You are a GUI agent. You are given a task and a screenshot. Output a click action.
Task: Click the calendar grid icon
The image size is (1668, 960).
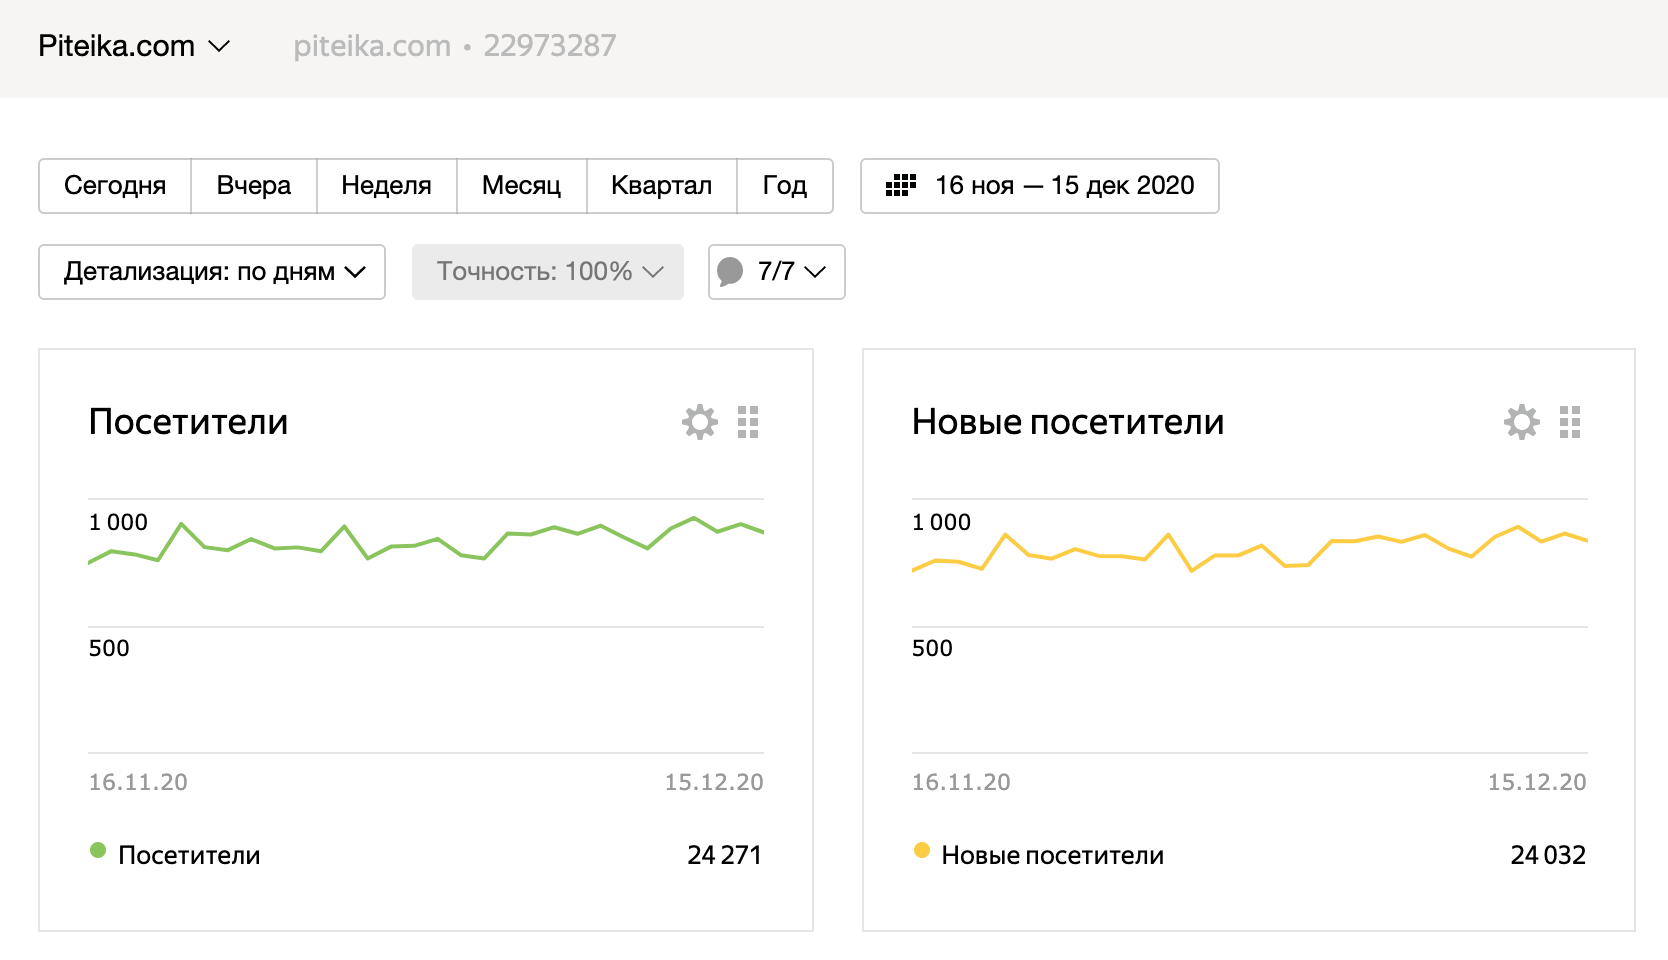(900, 185)
